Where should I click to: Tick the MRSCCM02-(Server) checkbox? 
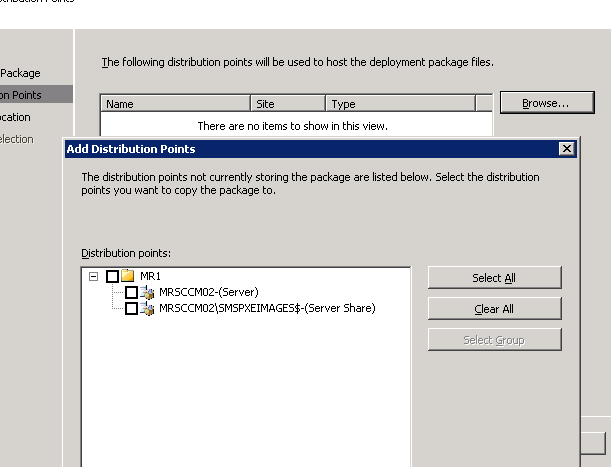pyautogui.click(x=131, y=292)
